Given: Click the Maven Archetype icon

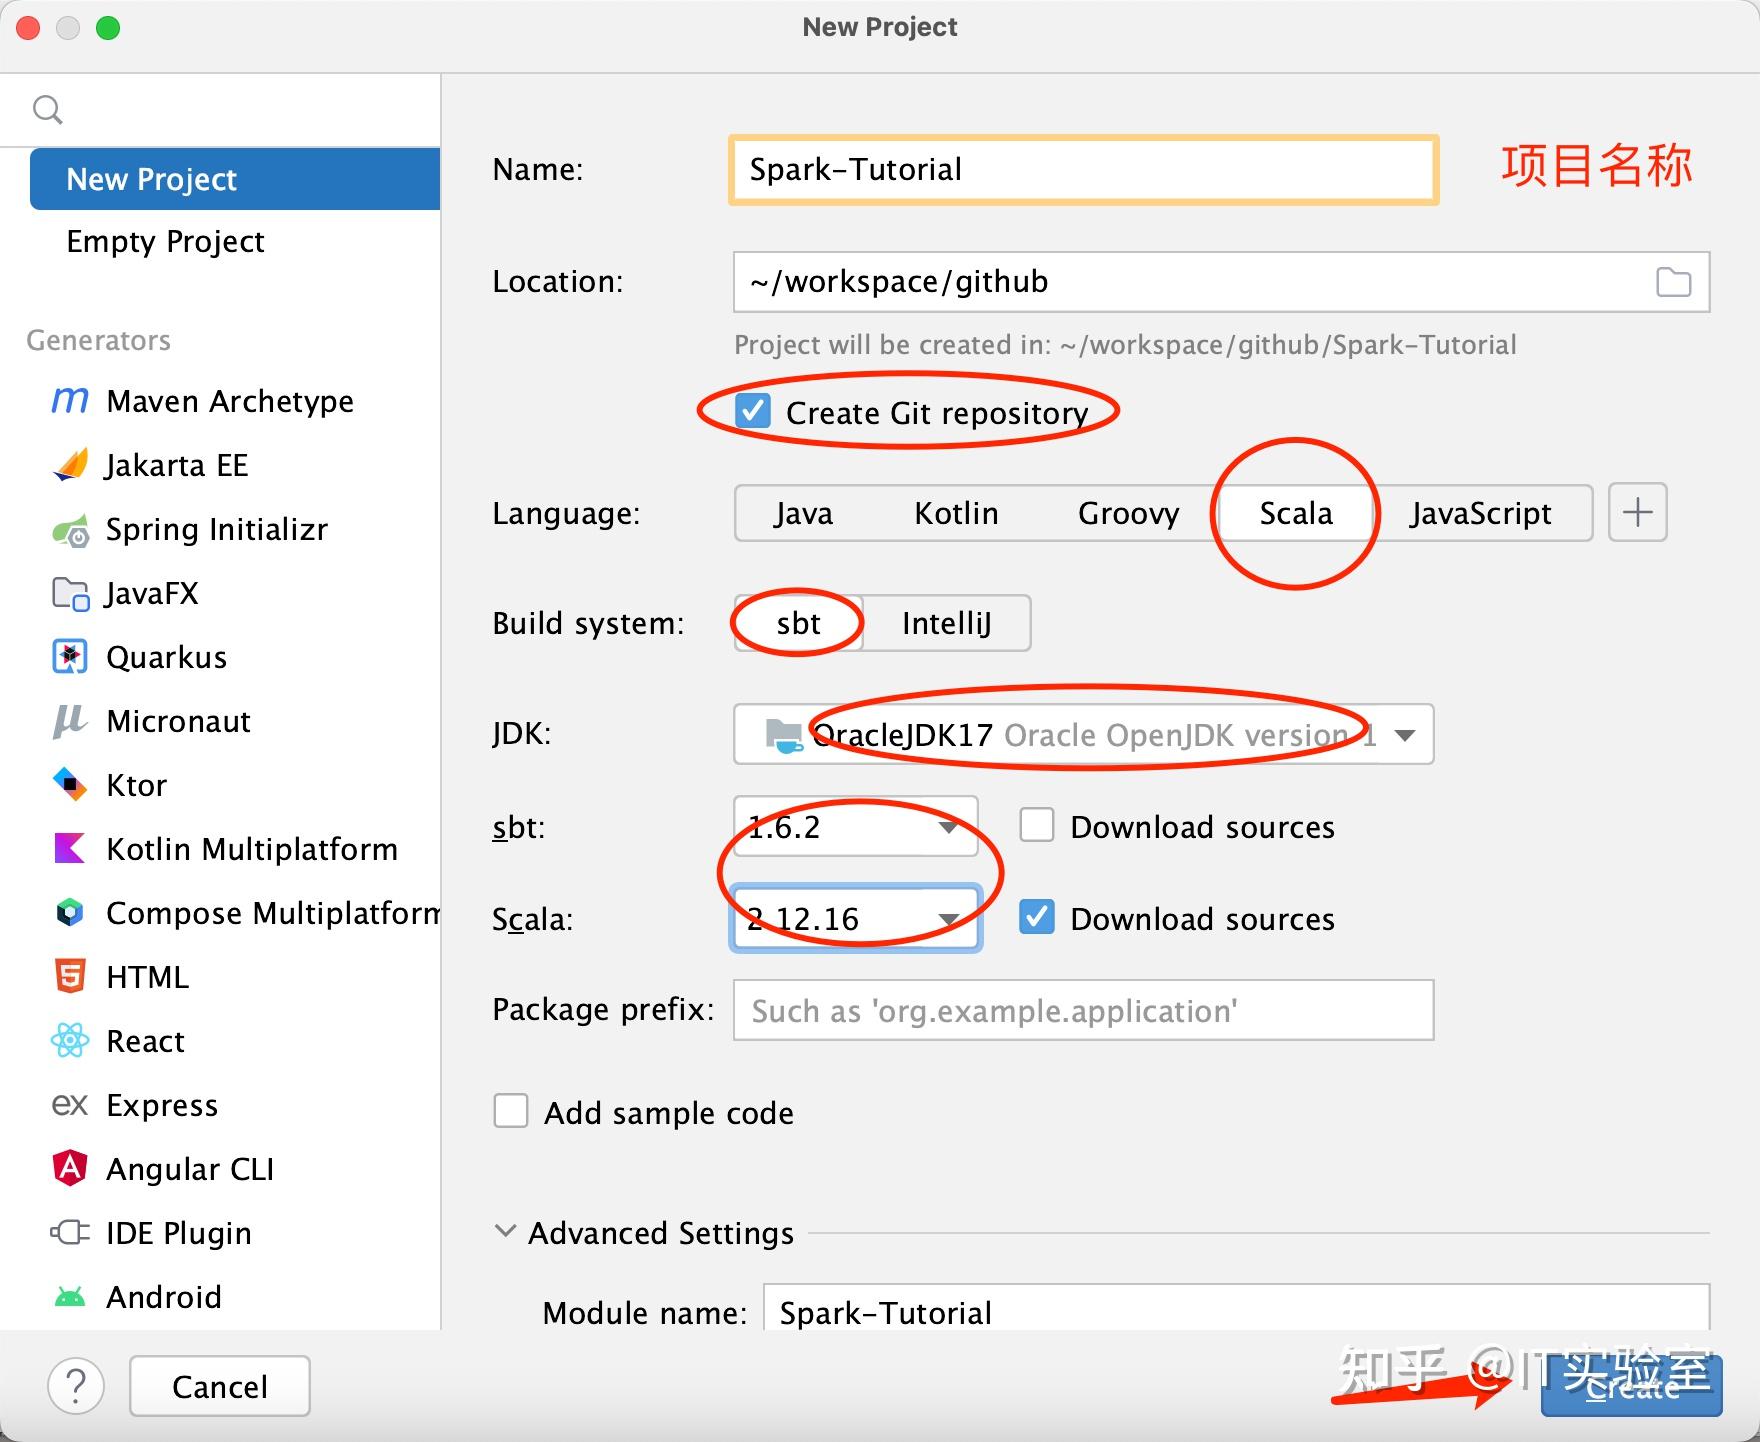Looking at the screenshot, I should [70, 401].
